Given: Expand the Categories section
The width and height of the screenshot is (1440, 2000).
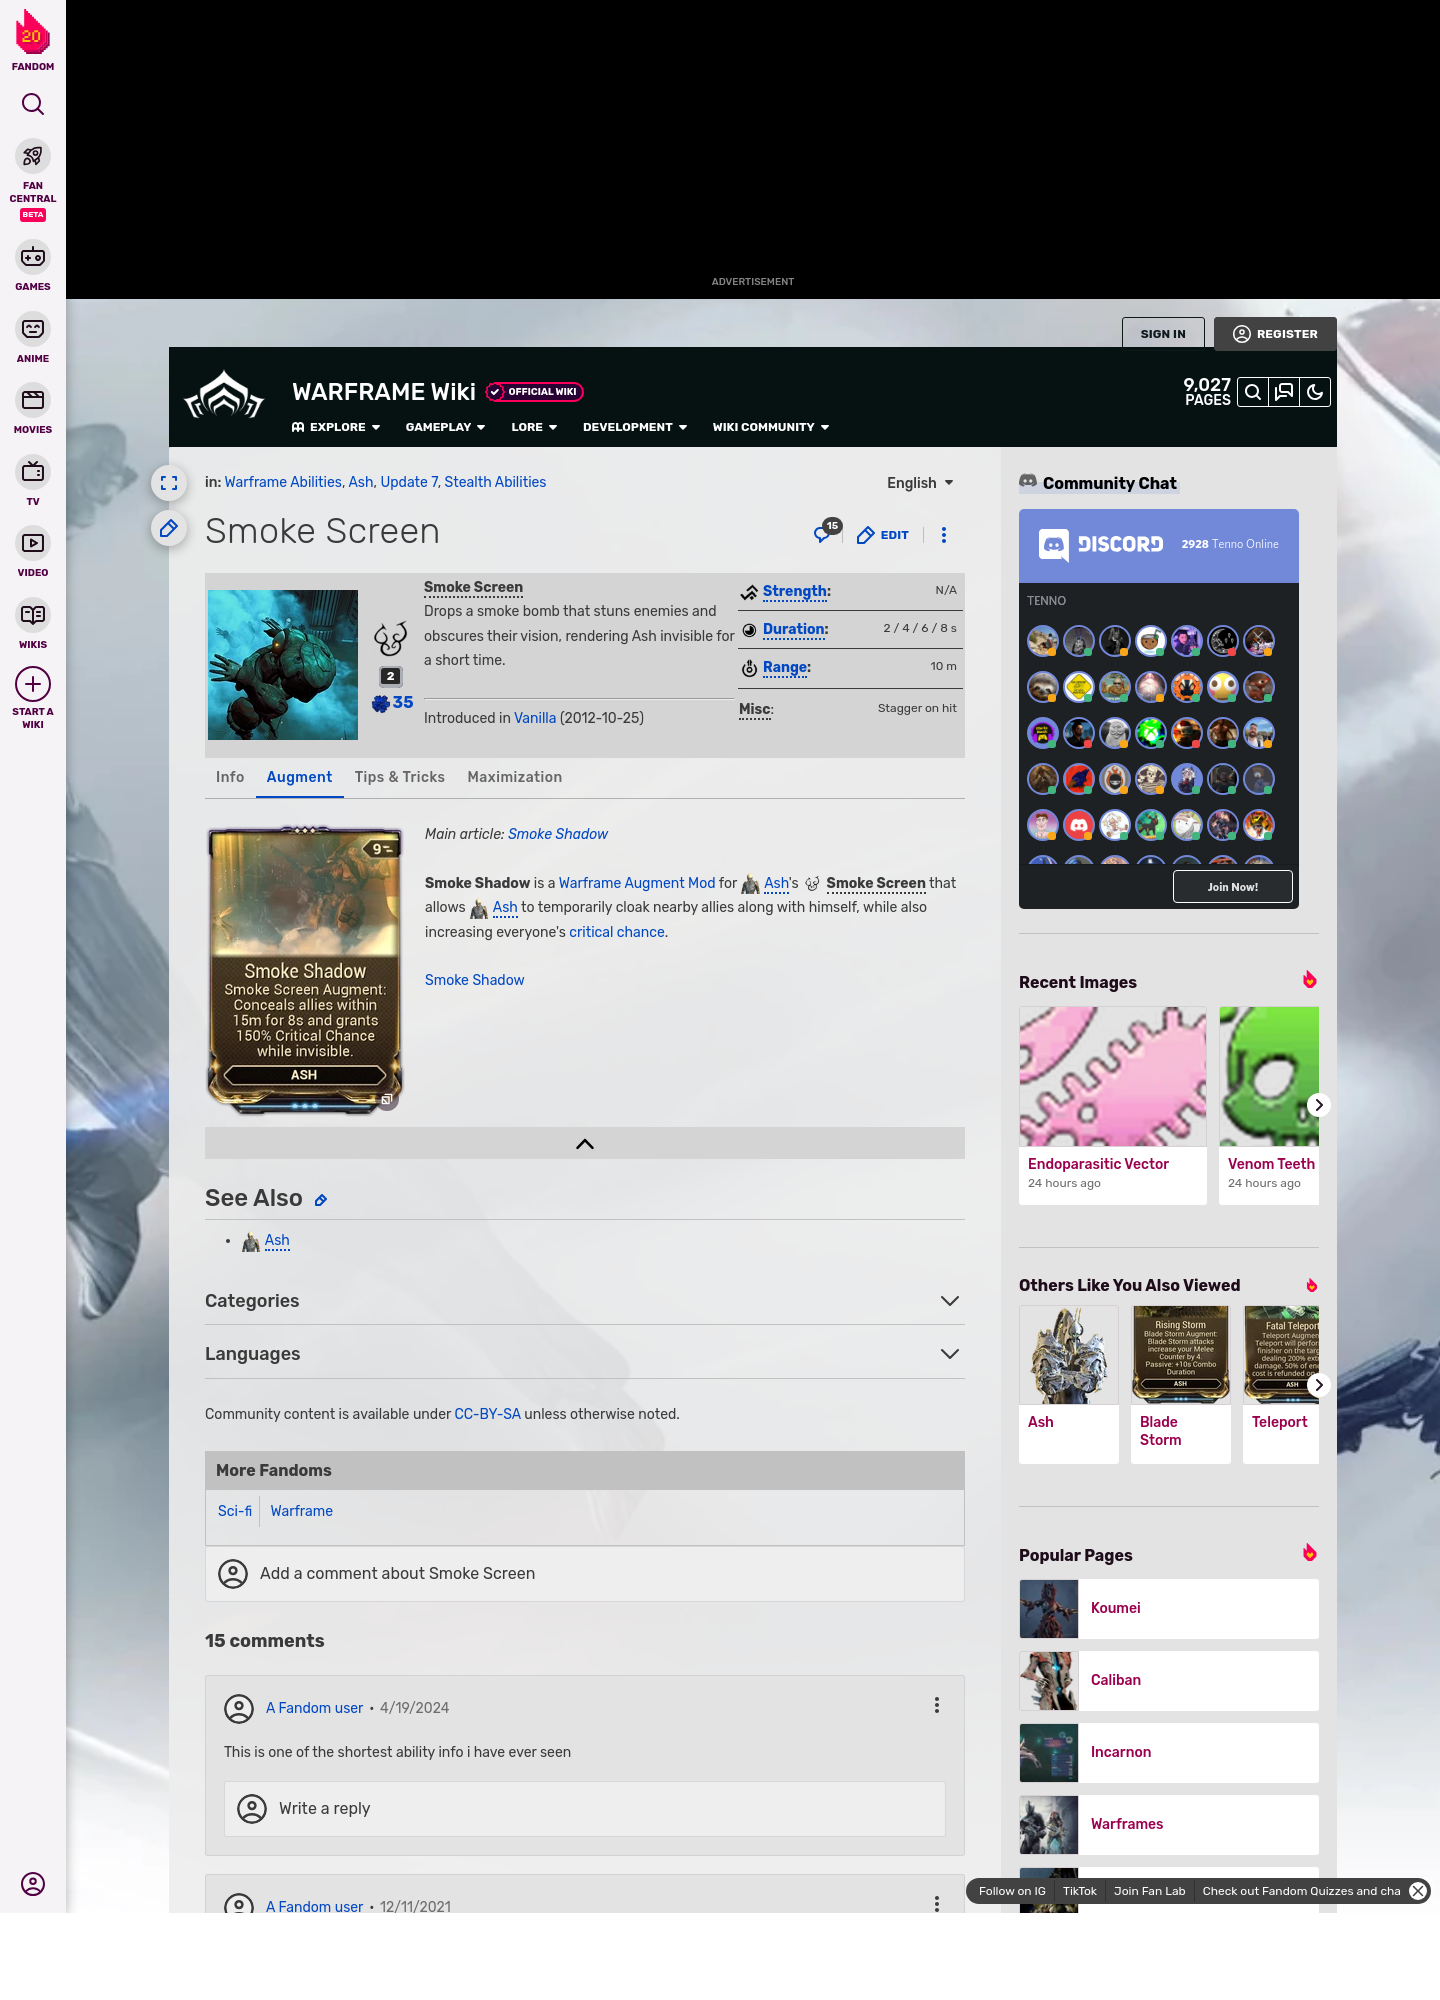Looking at the screenshot, I should point(585,1301).
